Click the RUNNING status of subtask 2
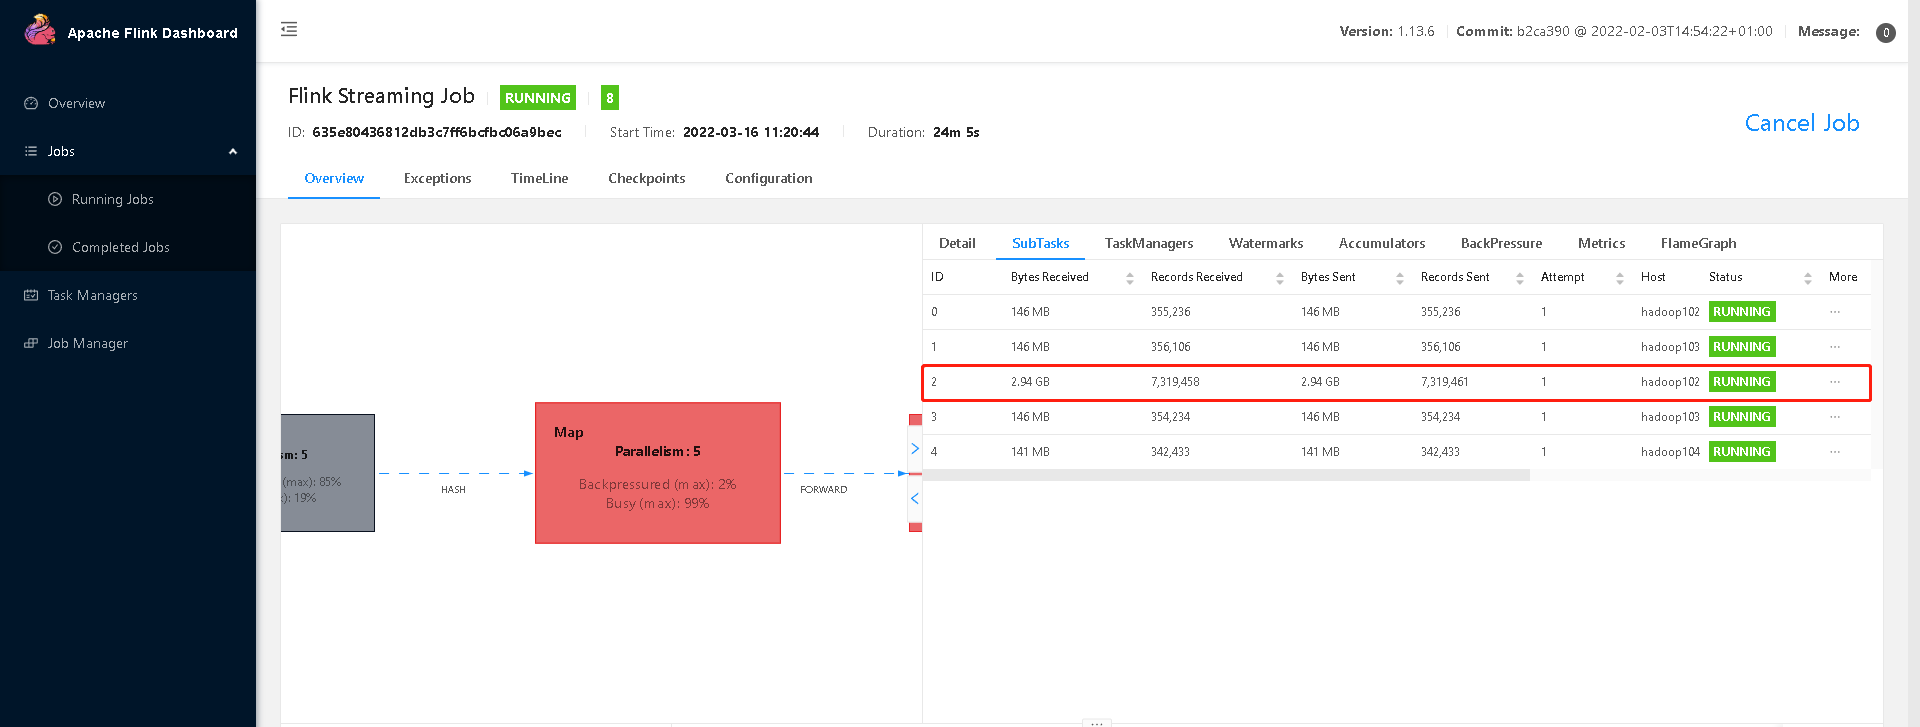The height and width of the screenshot is (727, 1920). pyautogui.click(x=1742, y=382)
